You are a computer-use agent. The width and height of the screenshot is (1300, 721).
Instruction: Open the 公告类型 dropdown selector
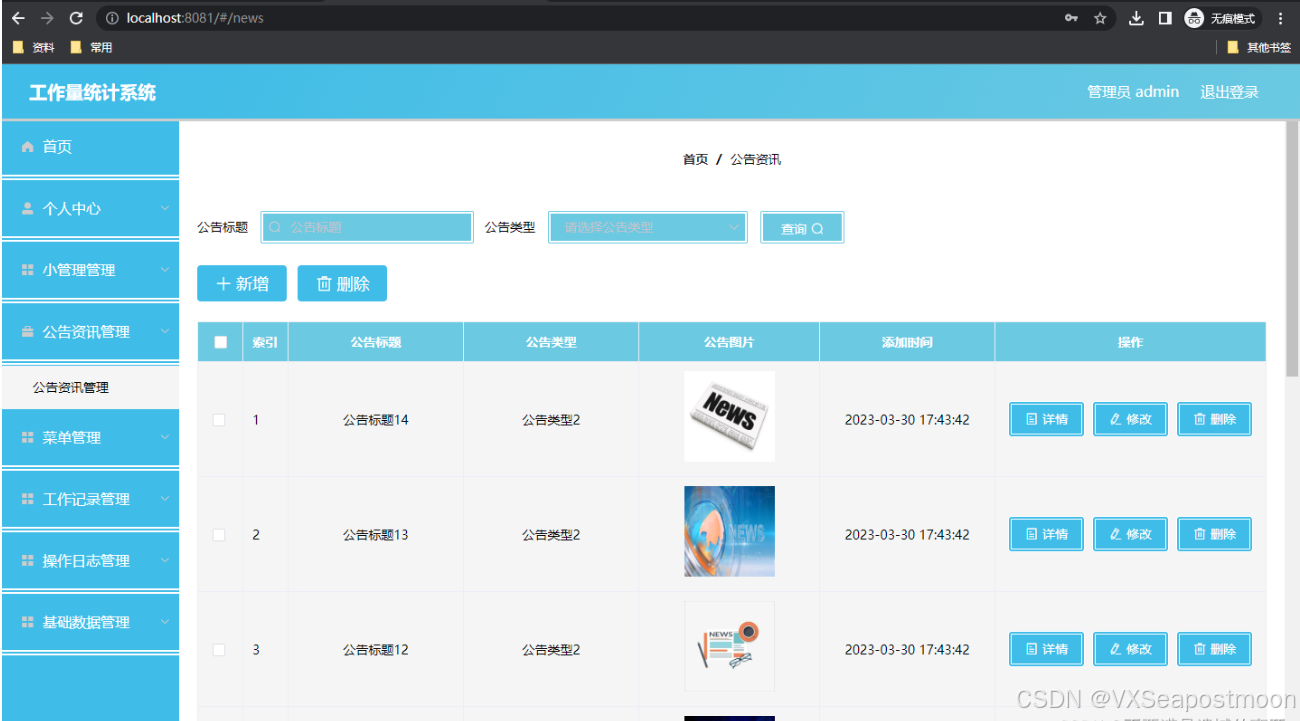click(x=647, y=227)
